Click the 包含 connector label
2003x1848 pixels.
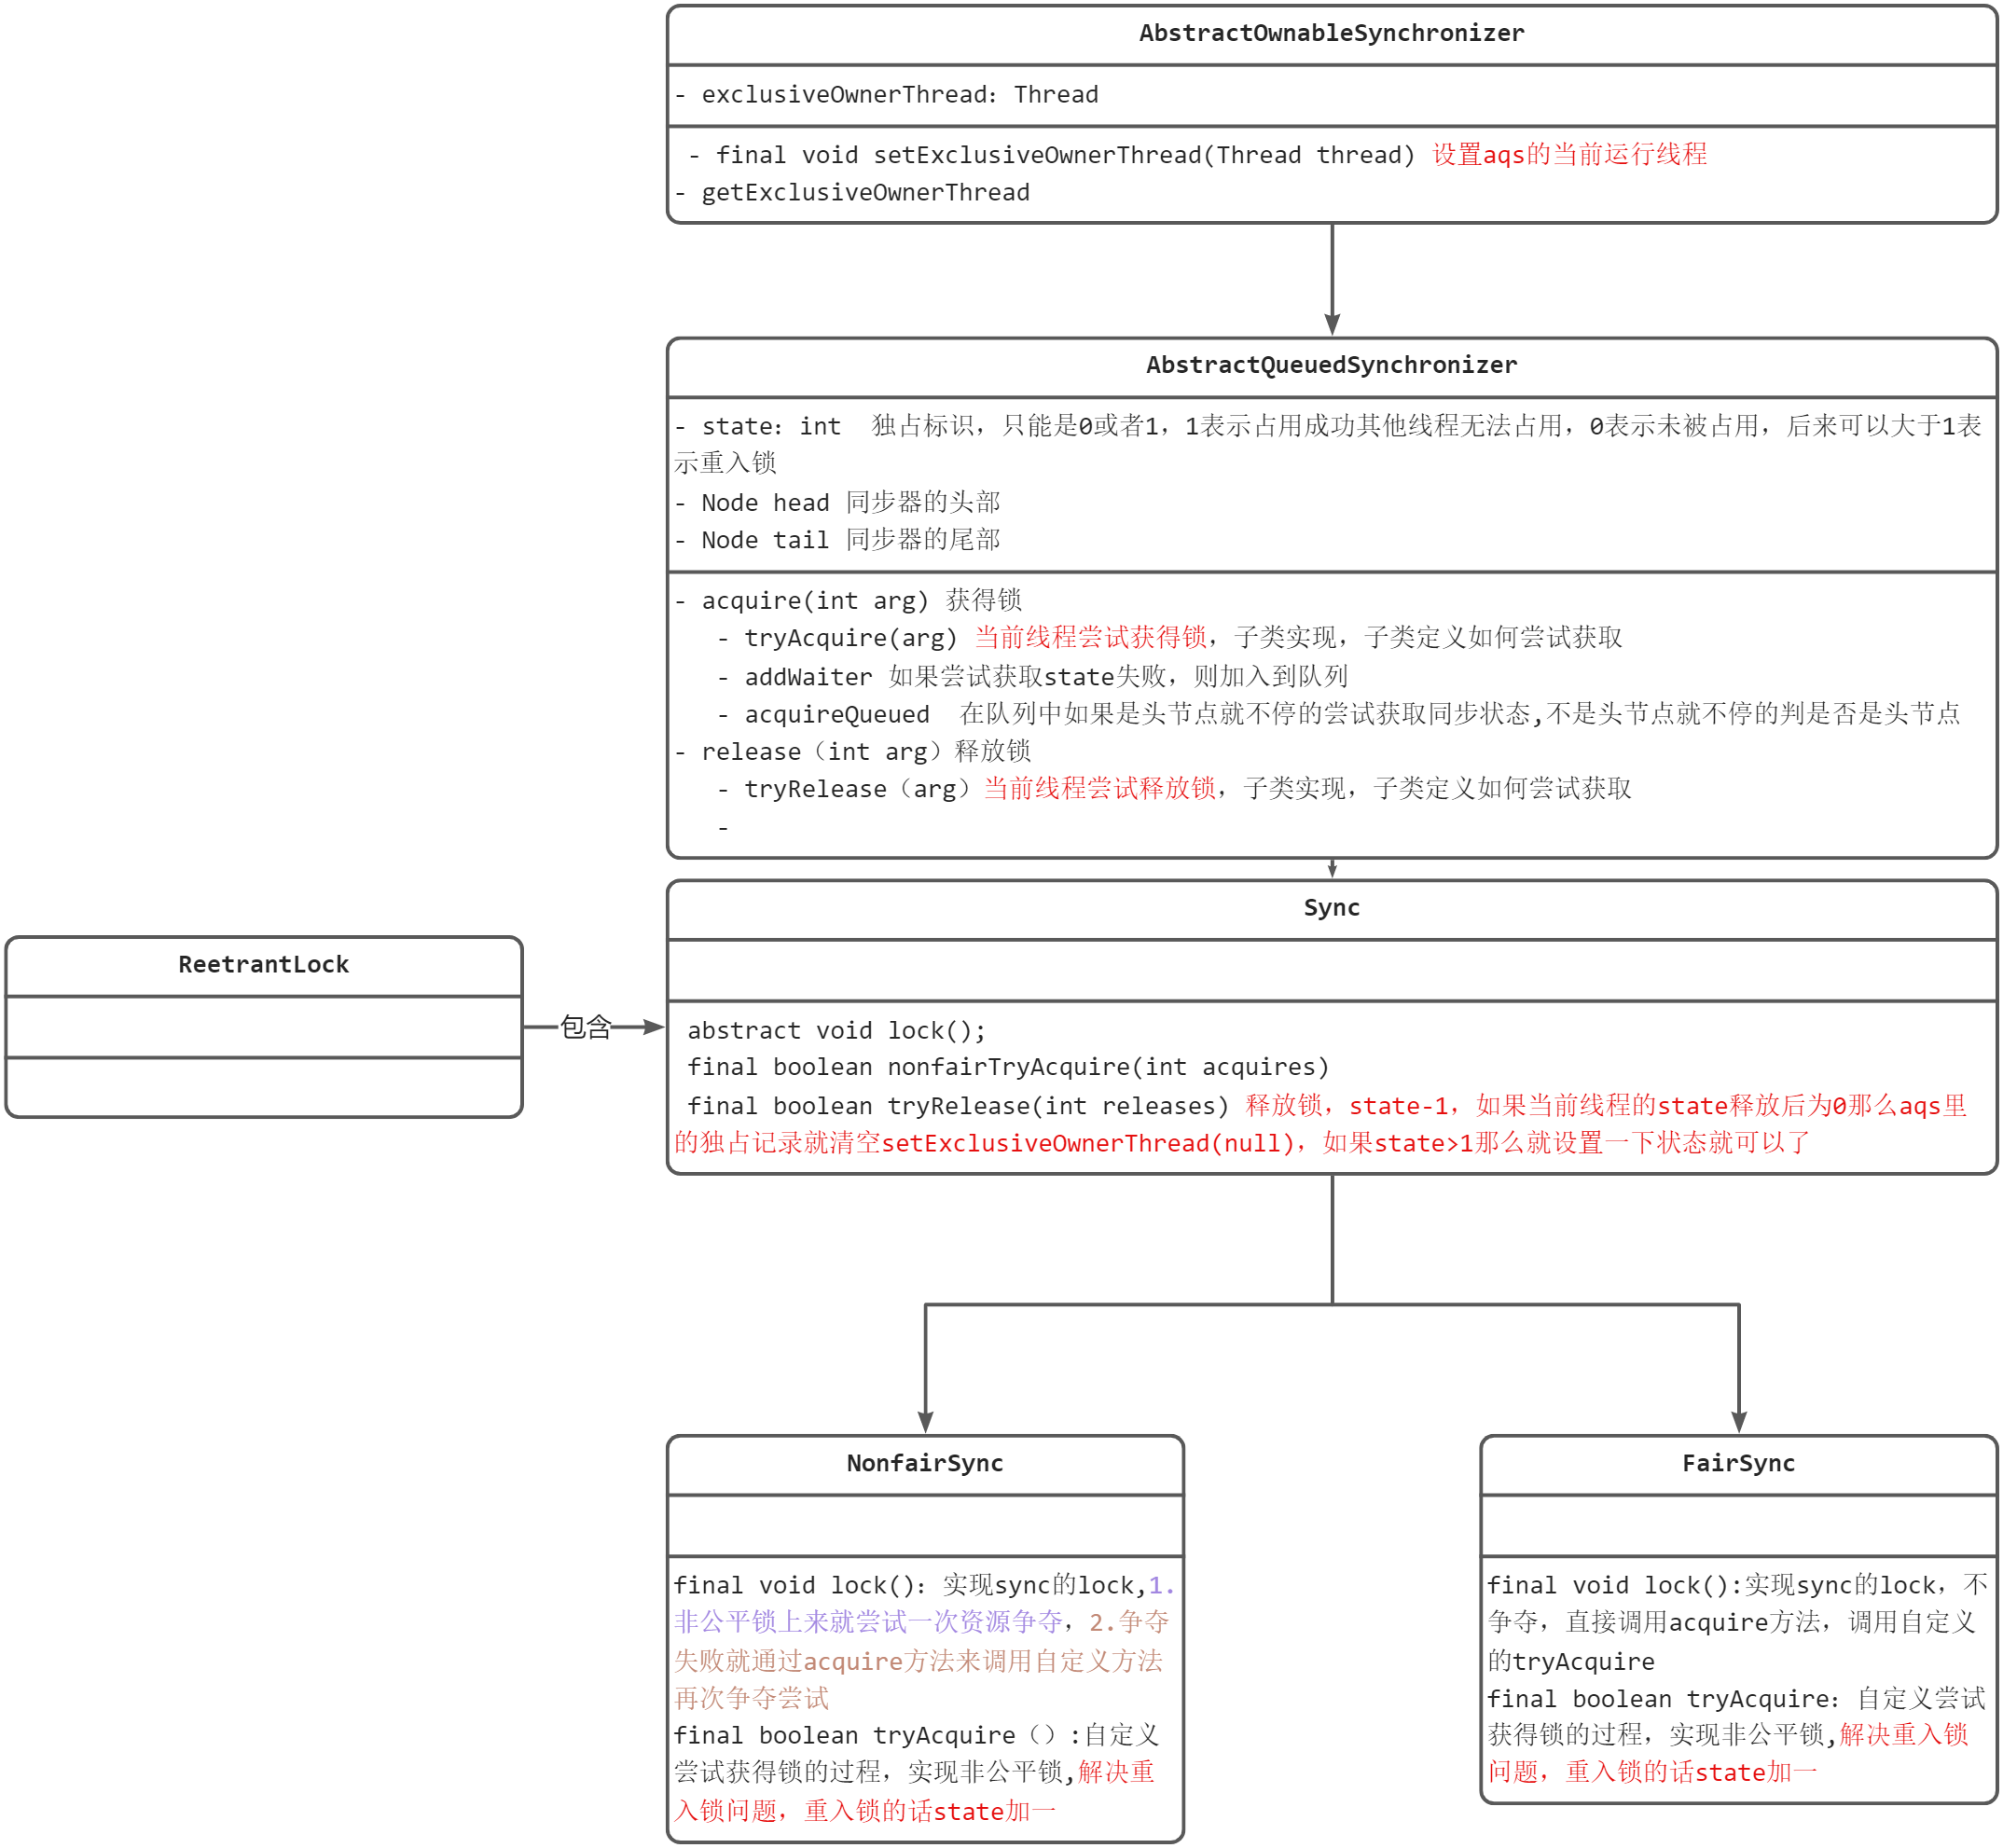[x=586, y=1027]
